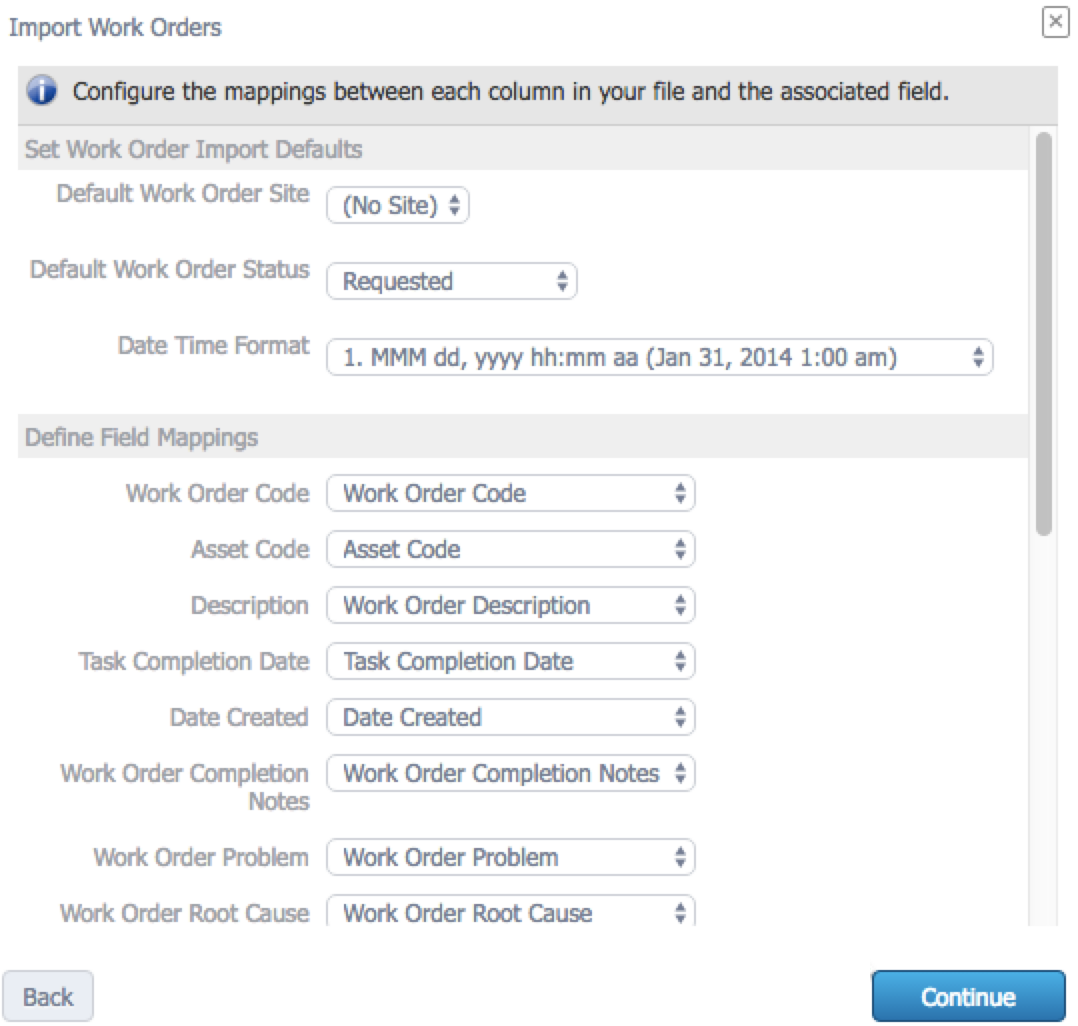
Task: Click the Set Work Order Import Defaults header
Action: (193, 149)
